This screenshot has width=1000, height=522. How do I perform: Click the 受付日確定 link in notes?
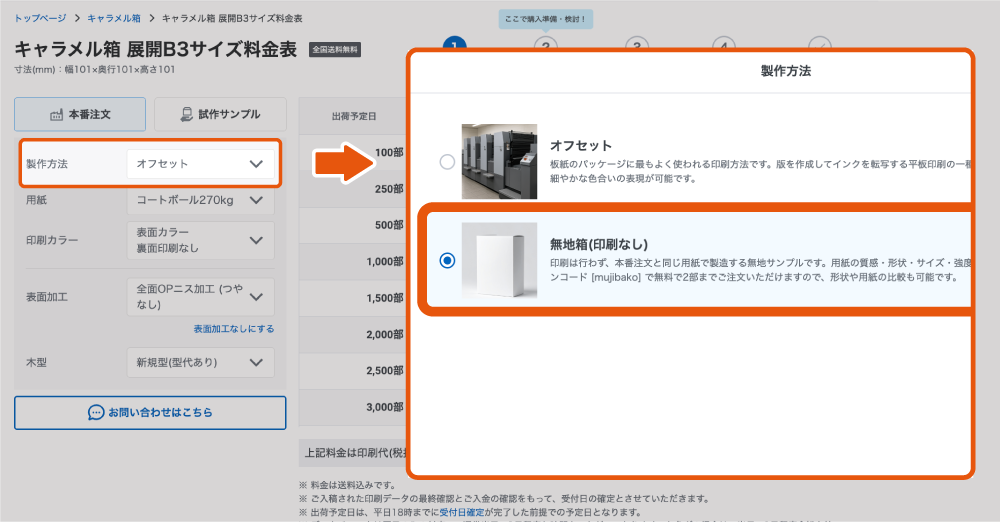462,512
